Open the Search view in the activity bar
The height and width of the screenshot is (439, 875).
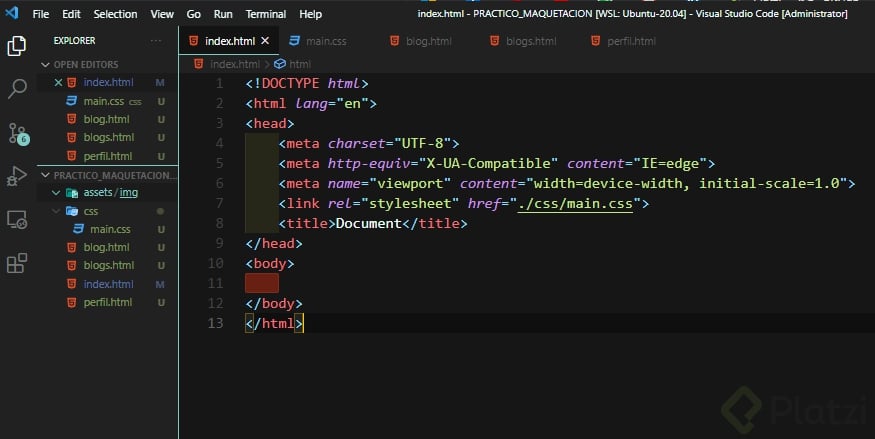[x=17, y=88]
